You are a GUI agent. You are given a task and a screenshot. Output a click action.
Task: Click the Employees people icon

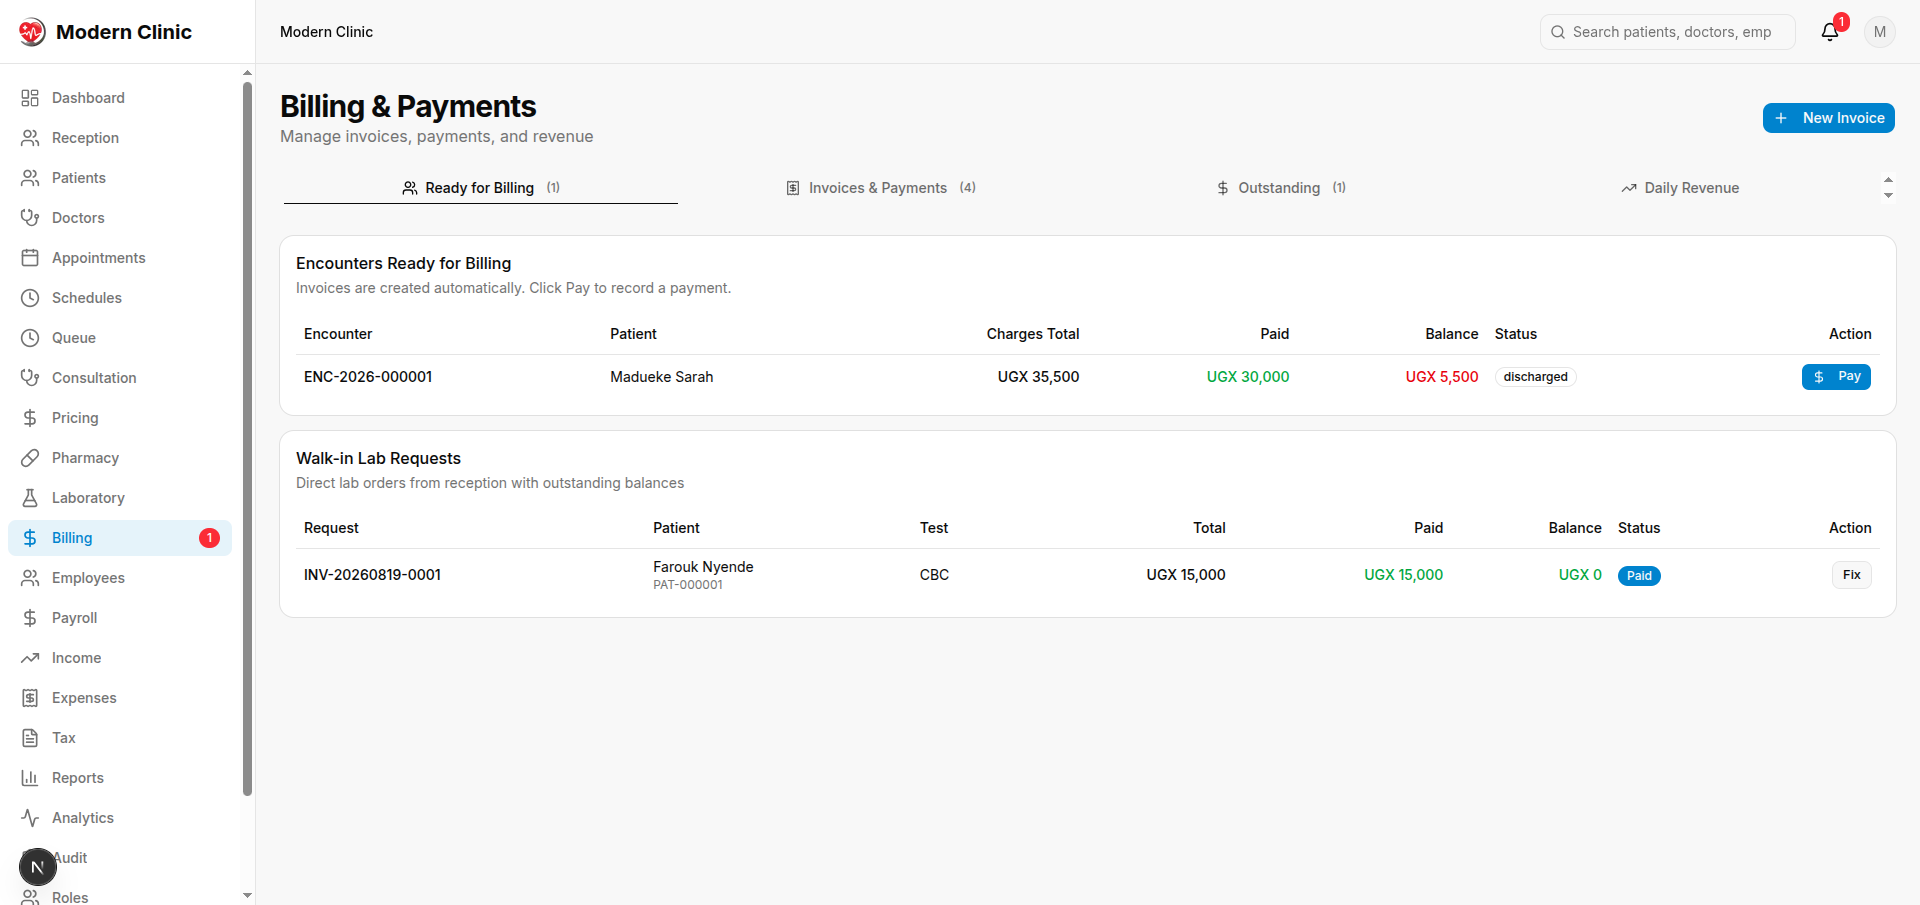pyautogui.click(x=30, y=578)
